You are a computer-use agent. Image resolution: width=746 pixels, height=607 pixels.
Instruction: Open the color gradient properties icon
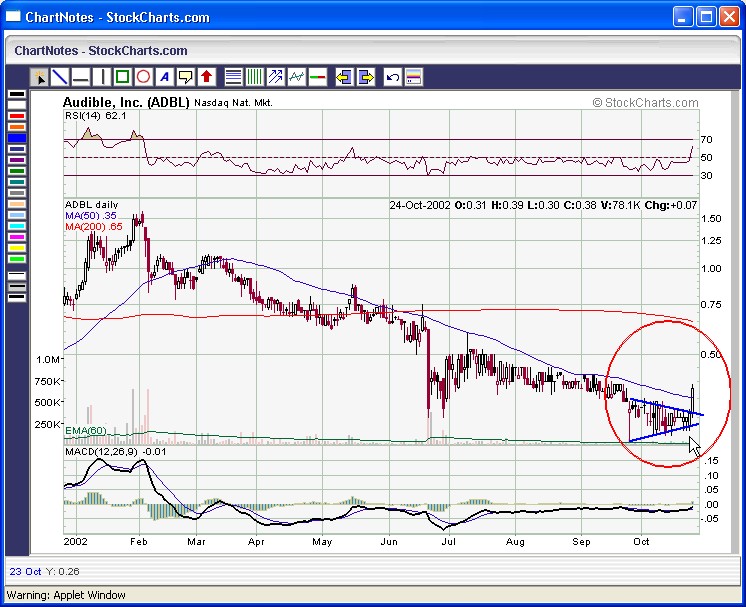(x=413, y=77)
